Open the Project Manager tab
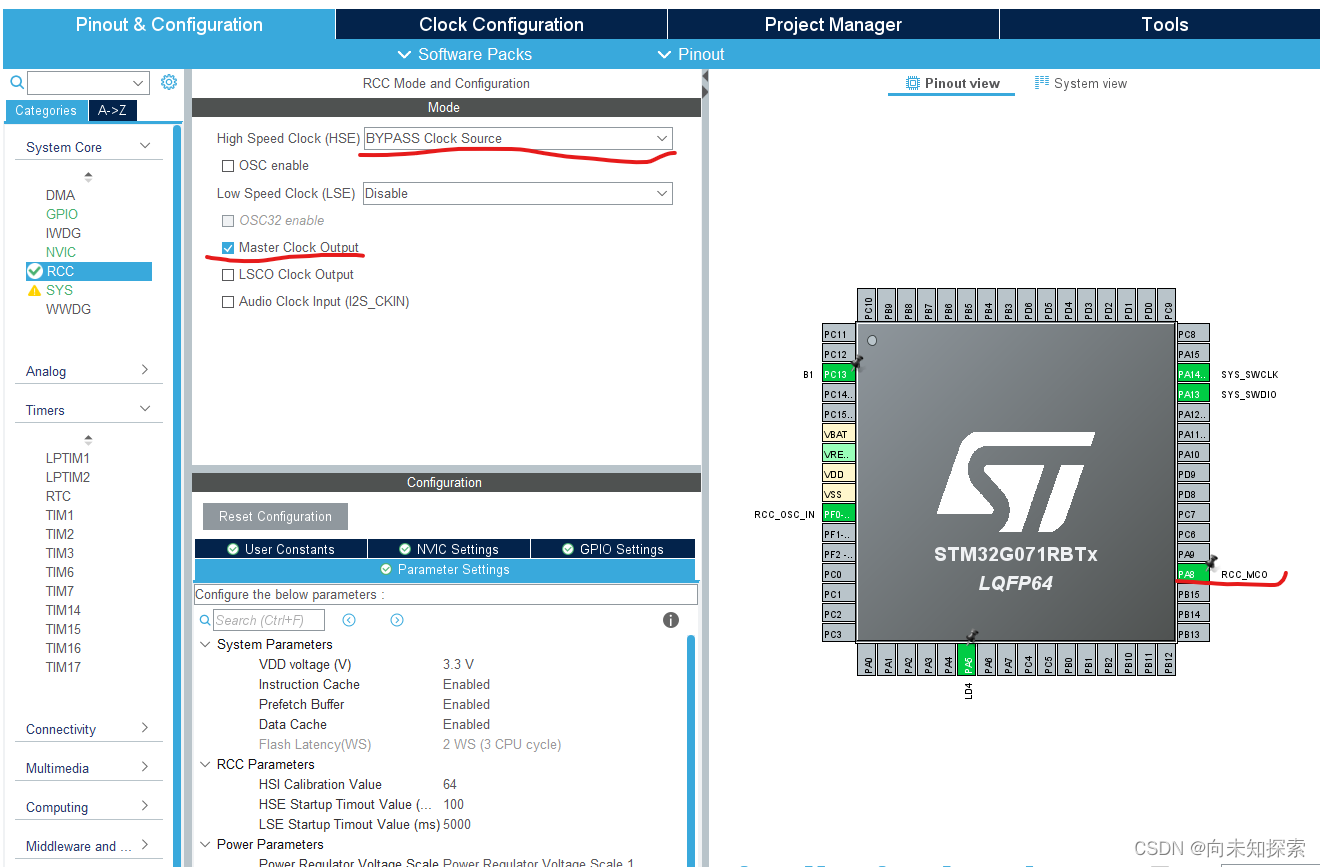This screenshot has width=1320, height=867. (833, 25)
